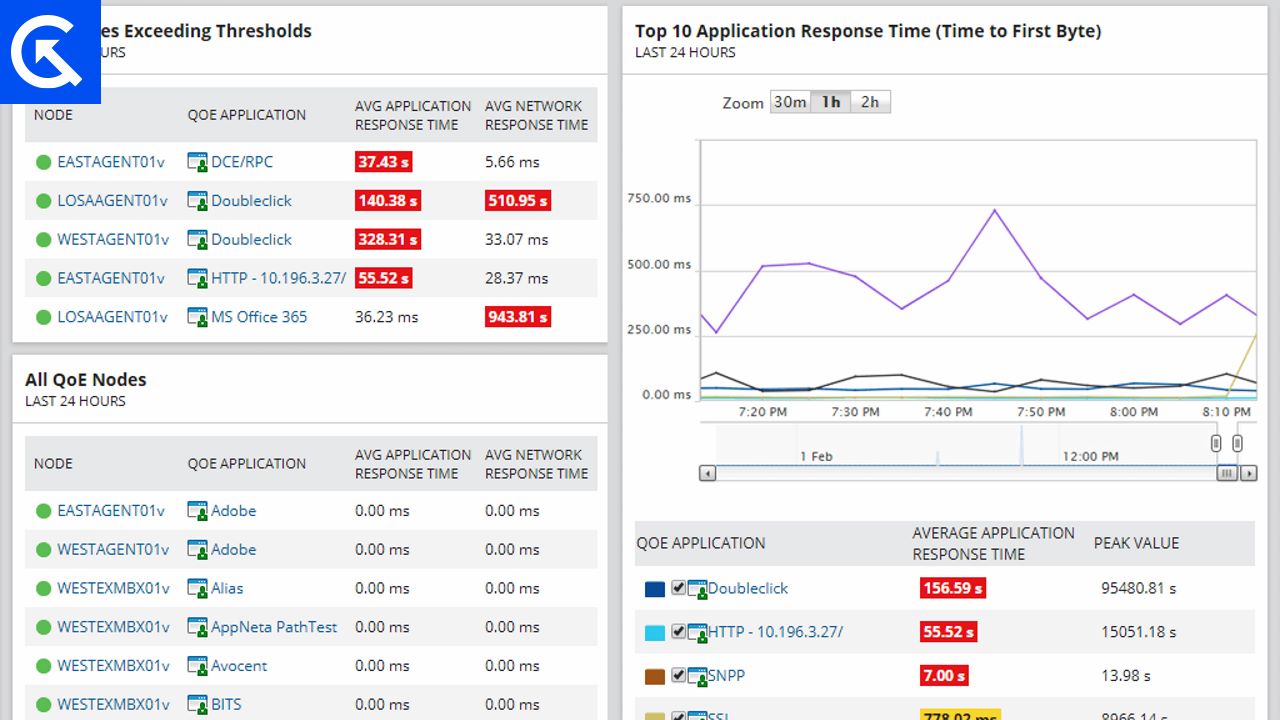The height and width of the screenshot is (720, 1280).
Task: Click the red 510.95 s network response value
Action: (x=518, y=201)
